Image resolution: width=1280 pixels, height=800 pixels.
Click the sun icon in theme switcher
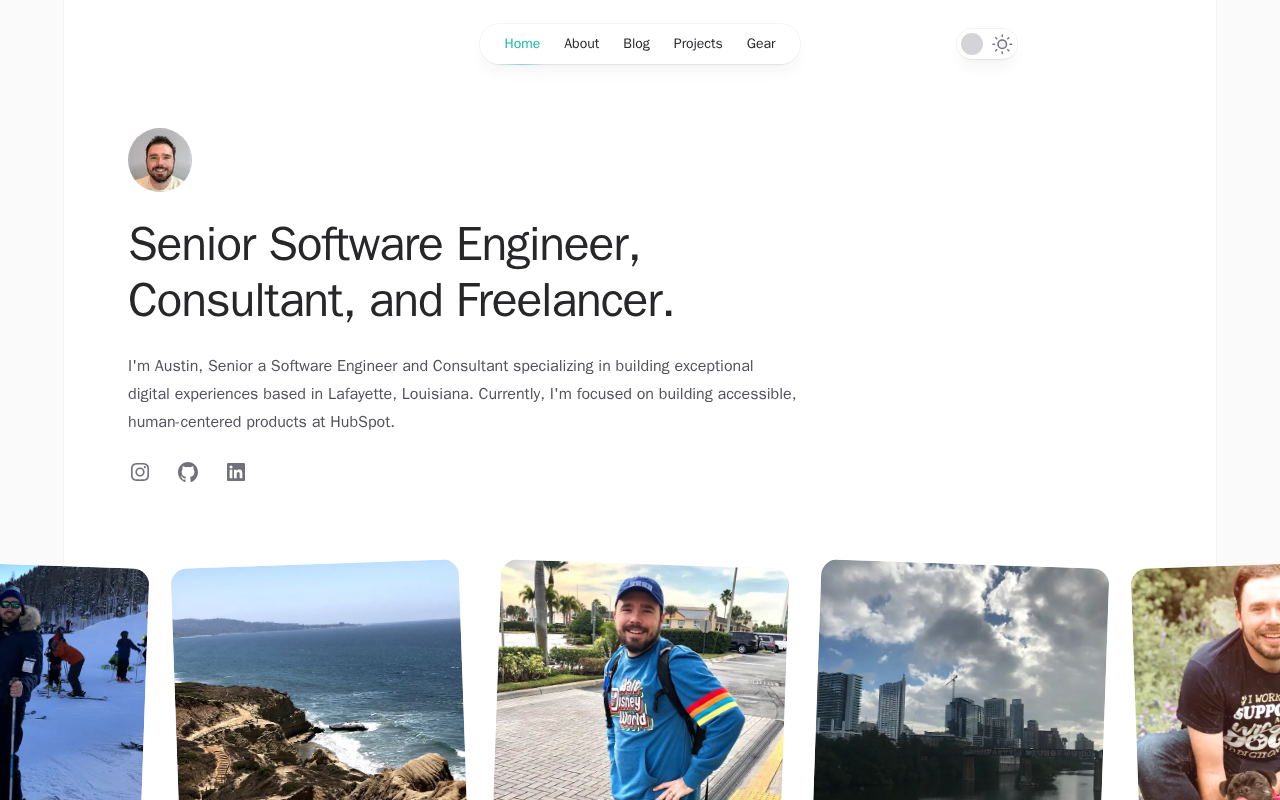click(x=1002, y=44)
